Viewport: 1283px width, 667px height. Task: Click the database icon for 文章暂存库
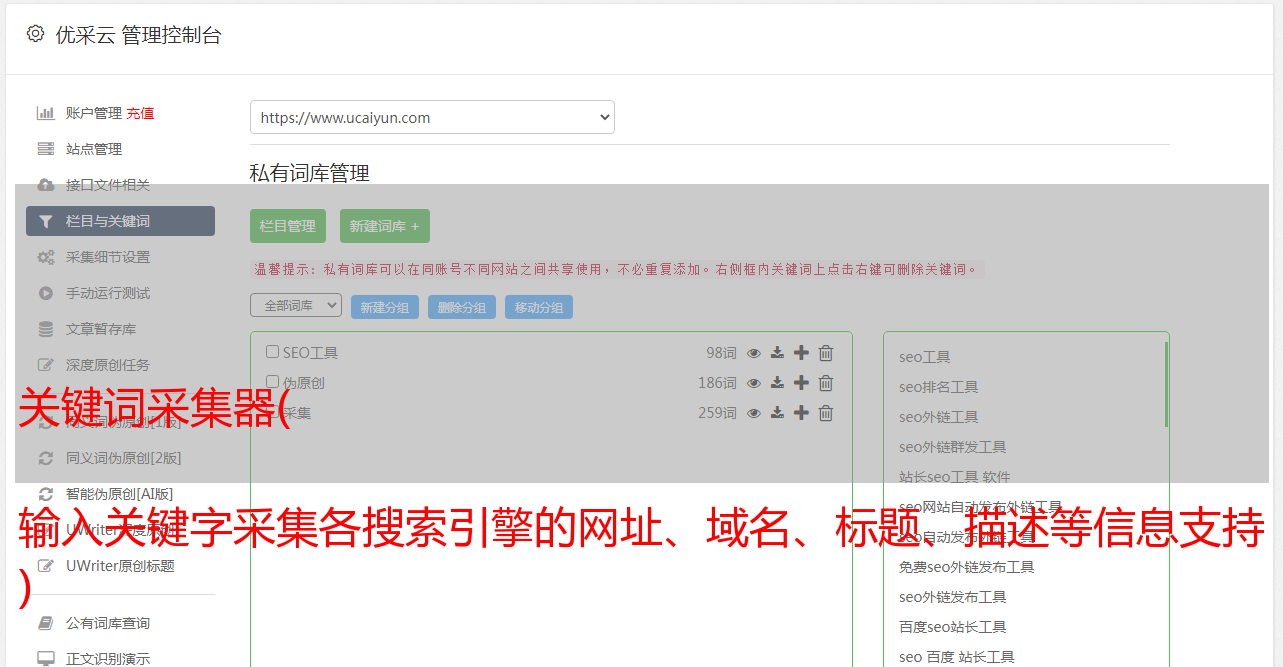tap(45, 329)
